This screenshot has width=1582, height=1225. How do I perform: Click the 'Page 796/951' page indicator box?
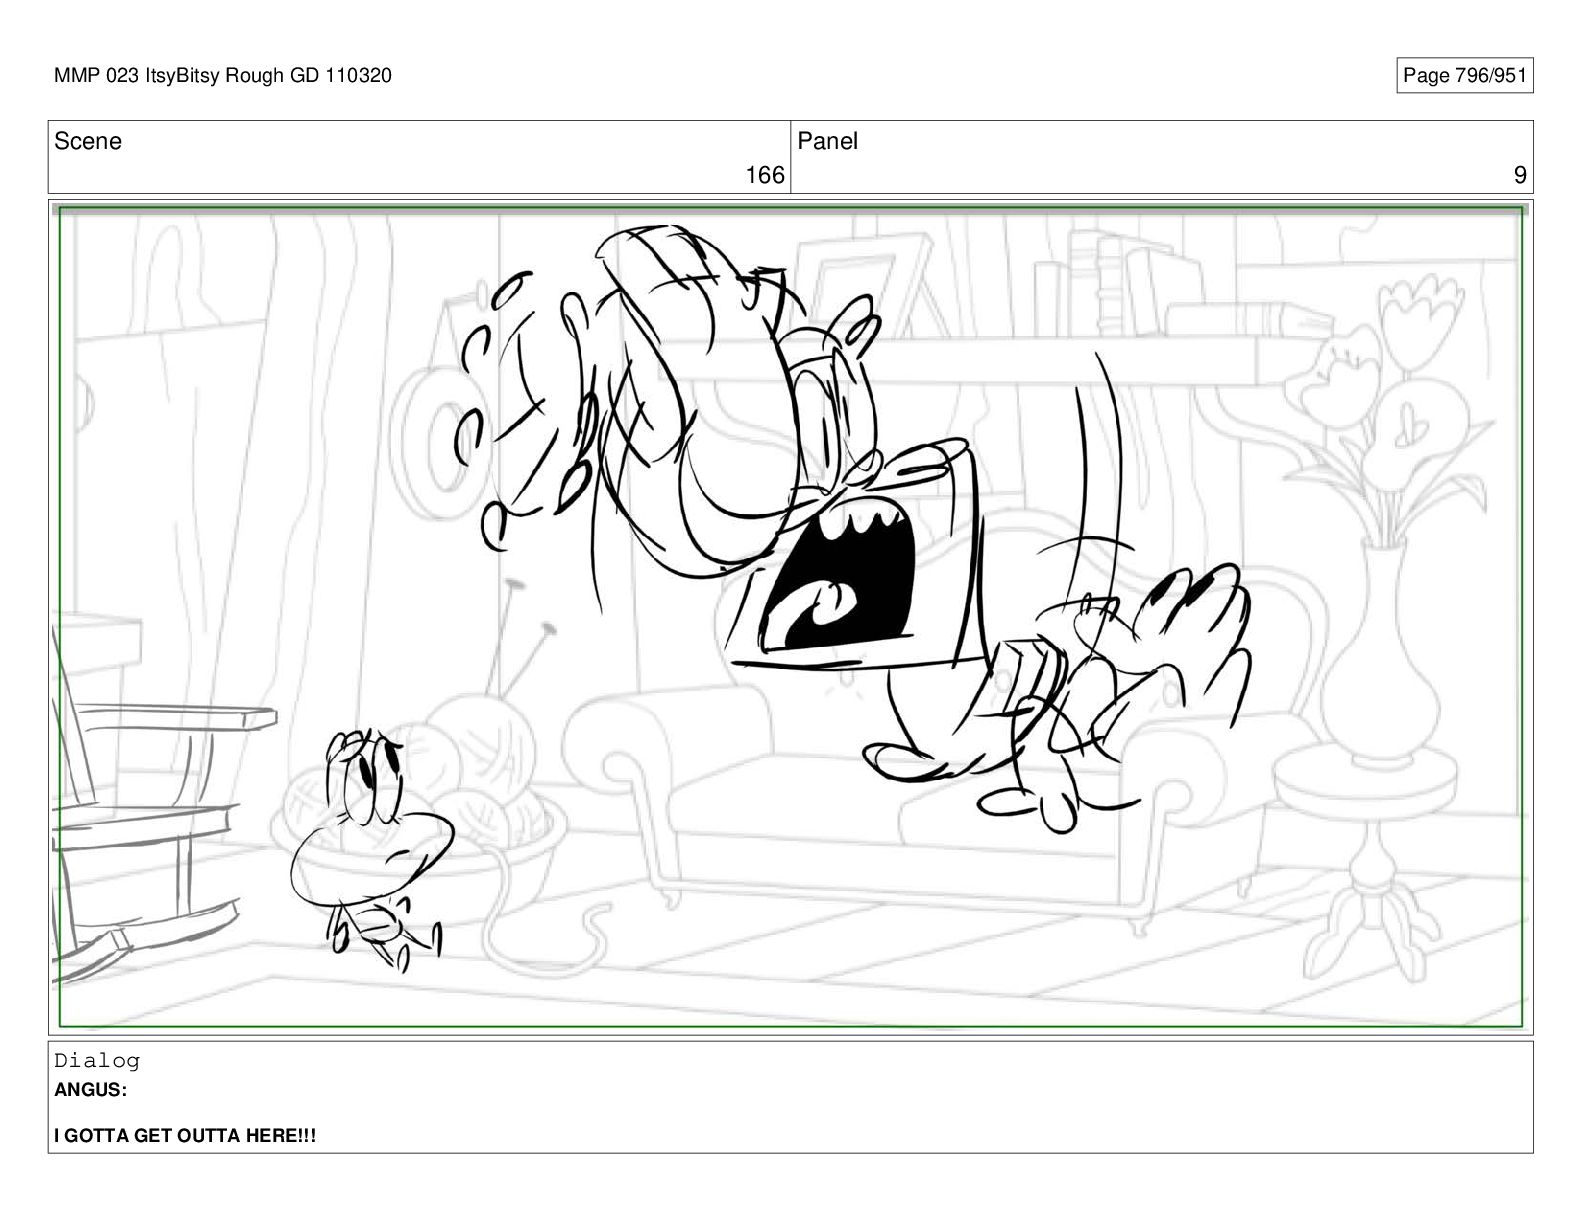point(1464,76)
